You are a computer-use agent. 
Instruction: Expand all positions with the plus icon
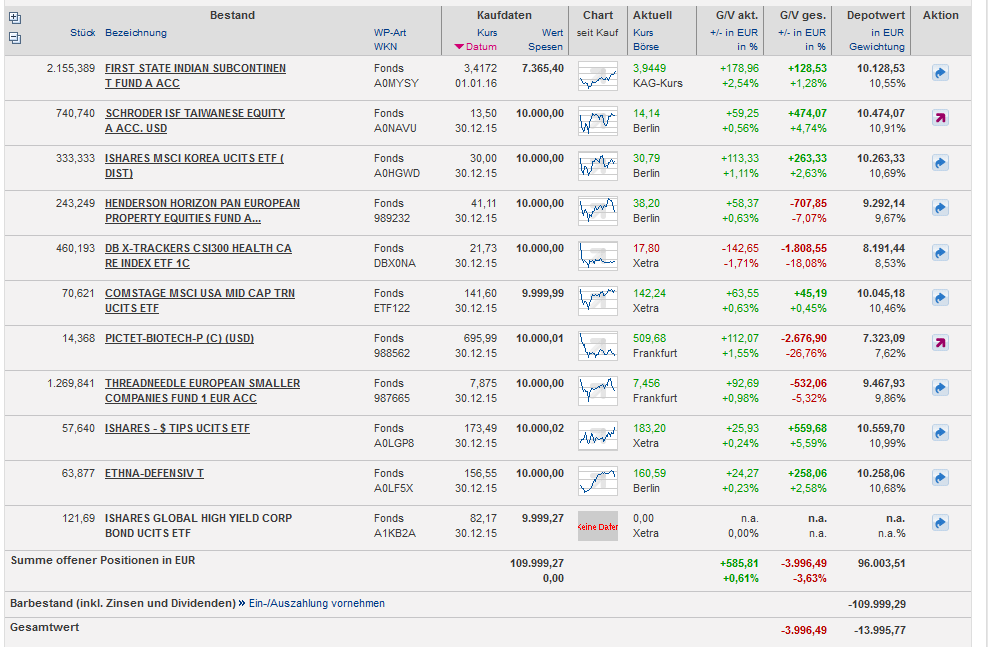pyautogui.click(x=14, y=18)
